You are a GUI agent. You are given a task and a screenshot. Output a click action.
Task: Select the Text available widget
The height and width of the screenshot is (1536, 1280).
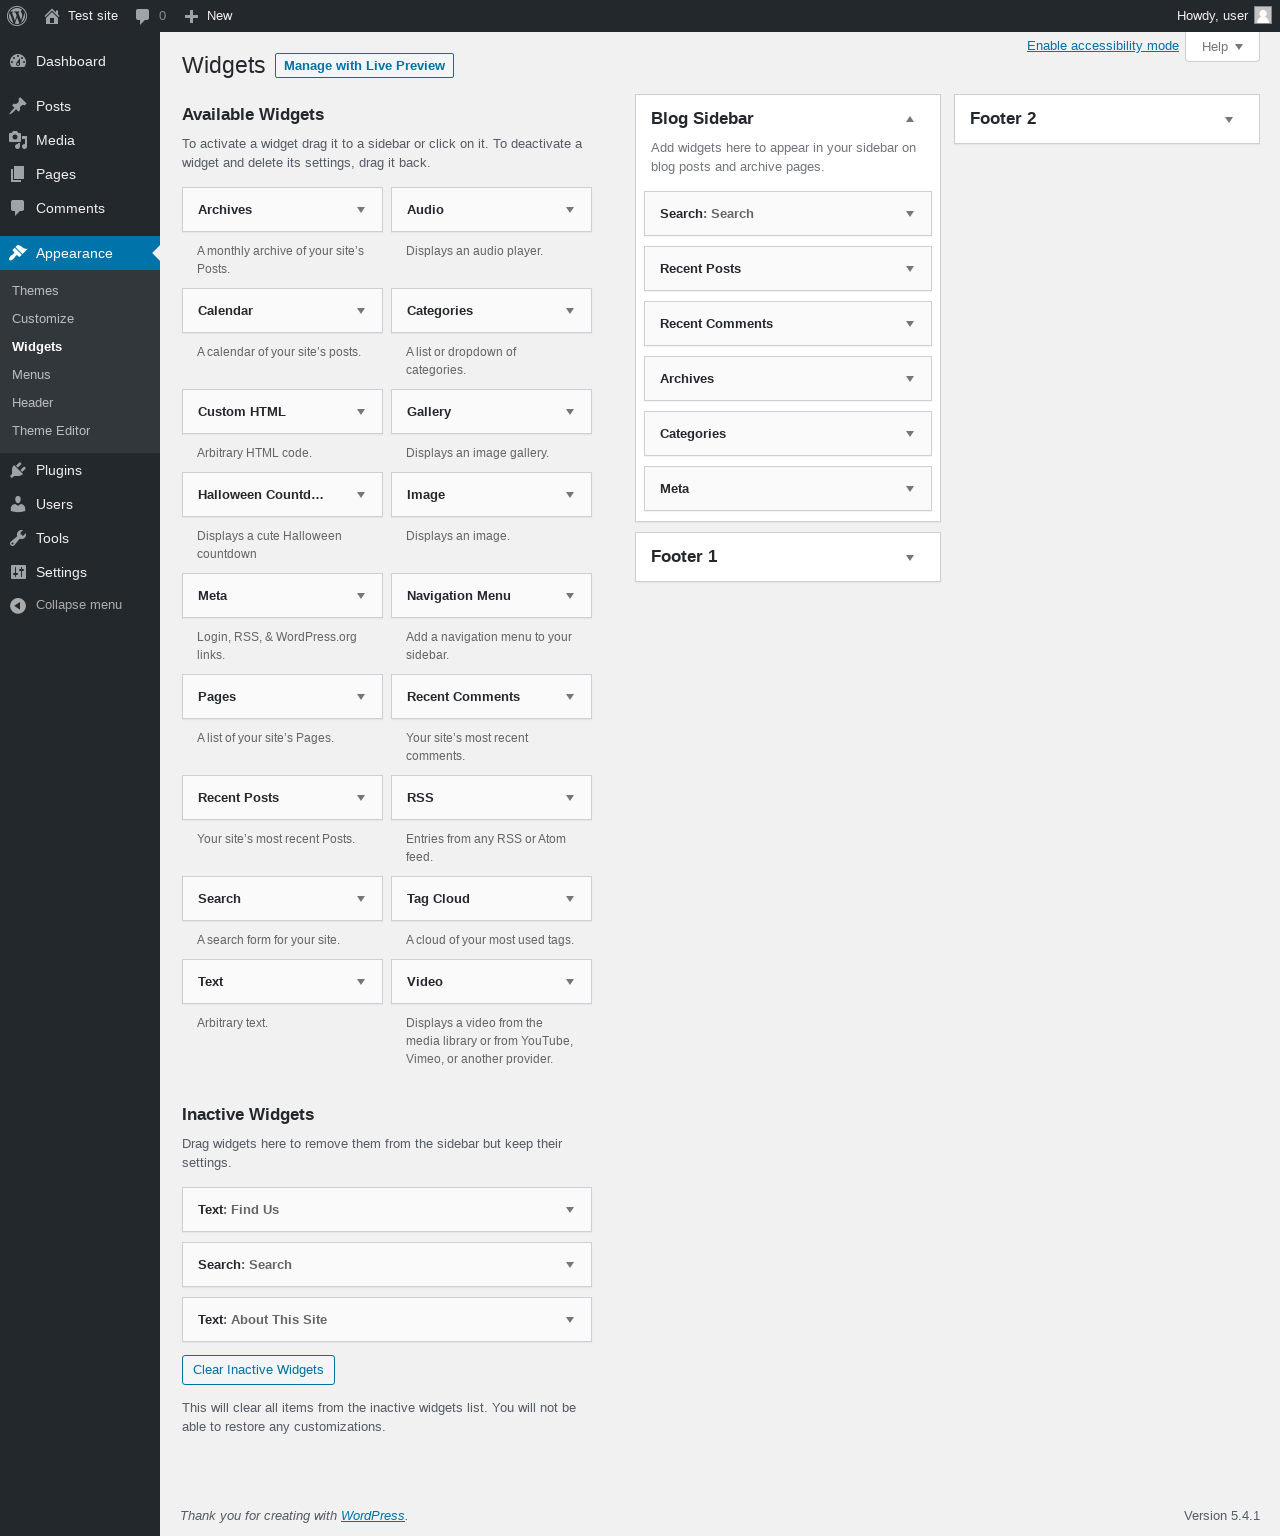point(282,982)
